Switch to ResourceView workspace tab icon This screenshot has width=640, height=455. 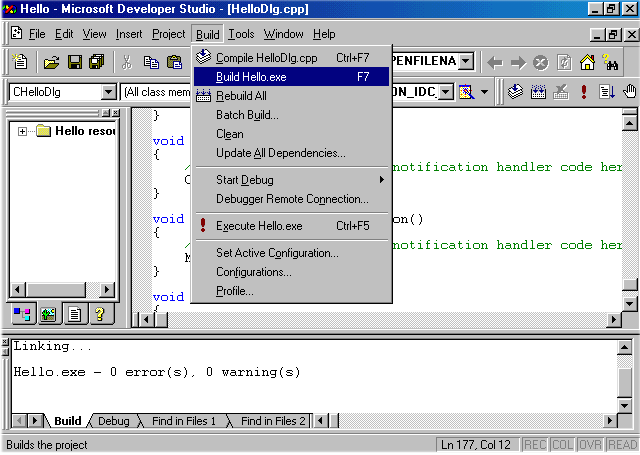click(49, 314)
